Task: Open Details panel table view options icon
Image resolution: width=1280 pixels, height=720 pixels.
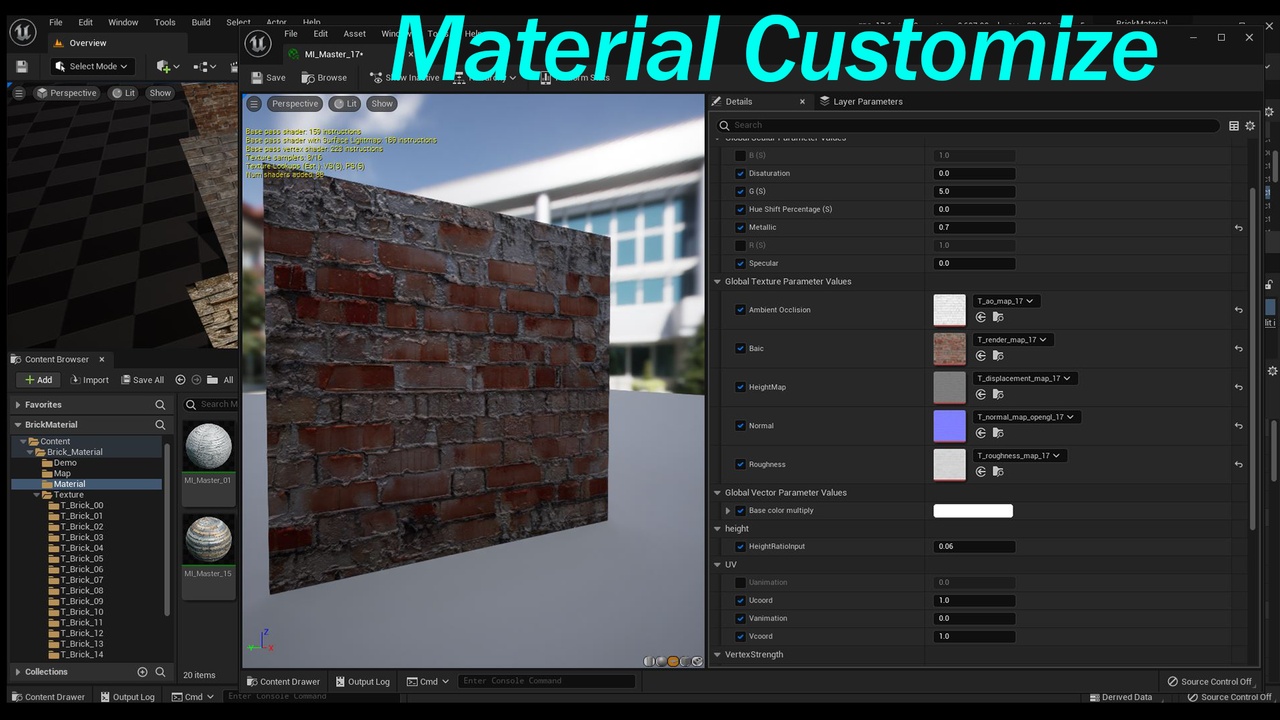Action: tap(1234, 126)
